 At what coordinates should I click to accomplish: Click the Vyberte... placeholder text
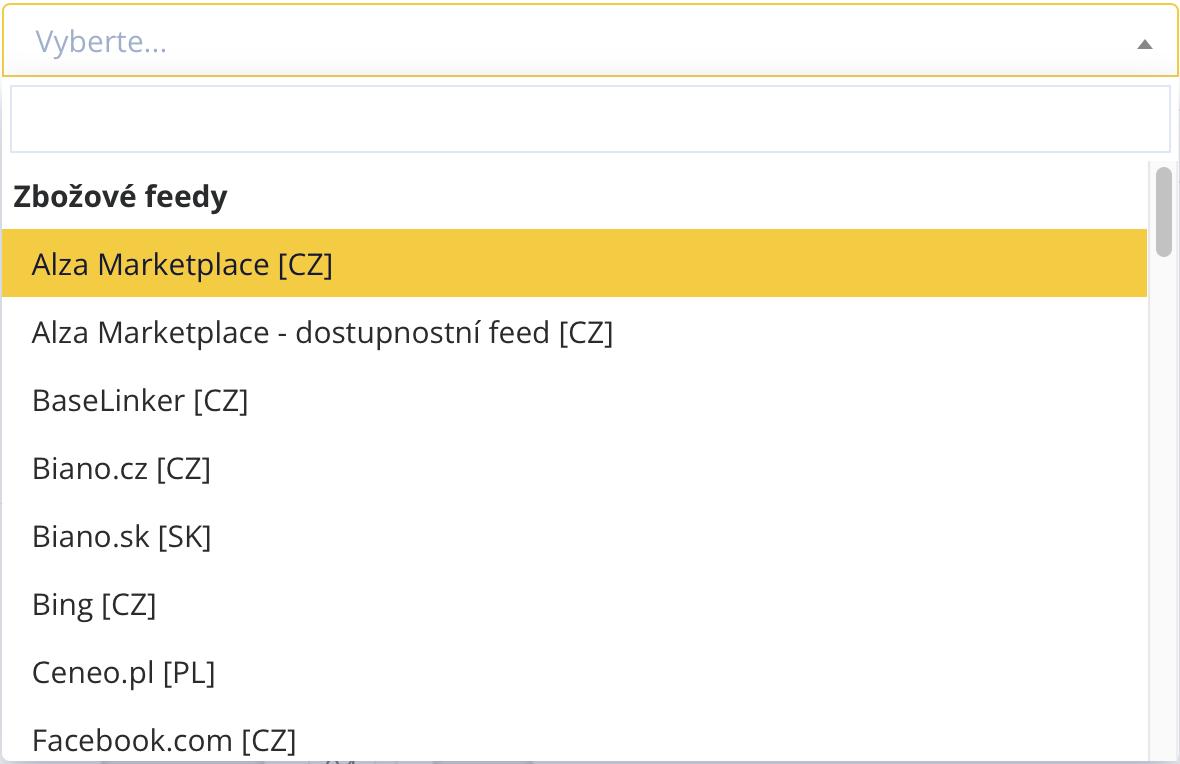(101, 42)
